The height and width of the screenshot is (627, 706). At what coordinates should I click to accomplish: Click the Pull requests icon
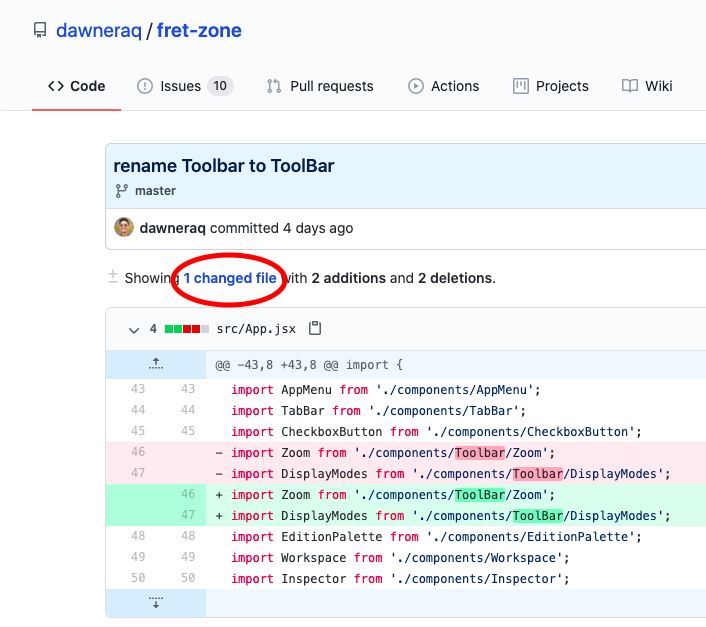pyautogui.click(x=274, y=86)
